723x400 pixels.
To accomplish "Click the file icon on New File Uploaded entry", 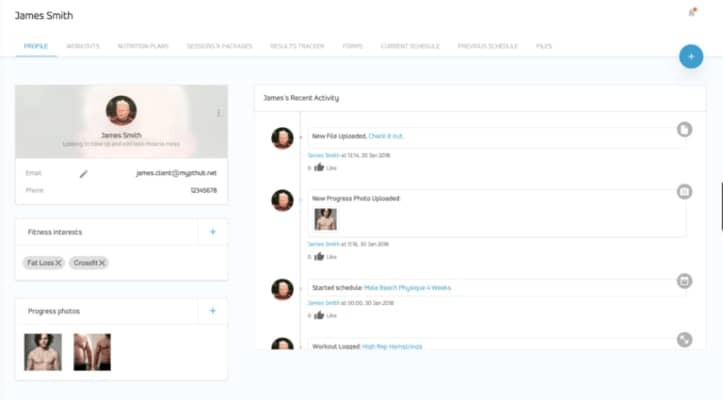I will [x=684, y=130].
